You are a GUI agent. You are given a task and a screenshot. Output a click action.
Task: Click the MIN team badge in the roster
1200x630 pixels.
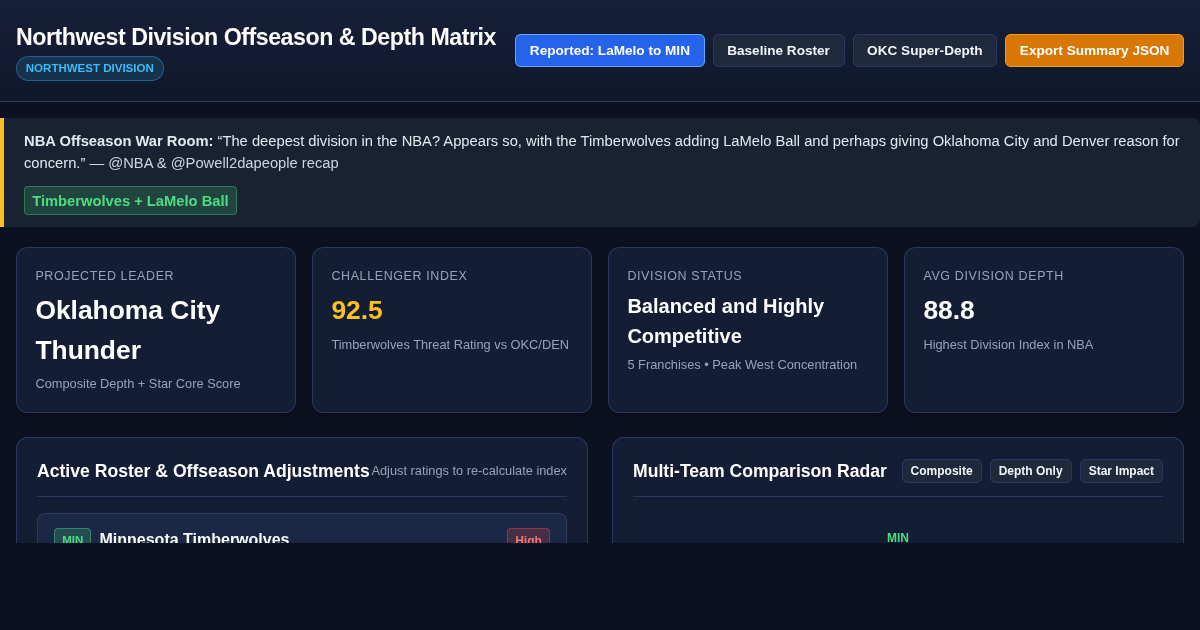coord(72,537)
